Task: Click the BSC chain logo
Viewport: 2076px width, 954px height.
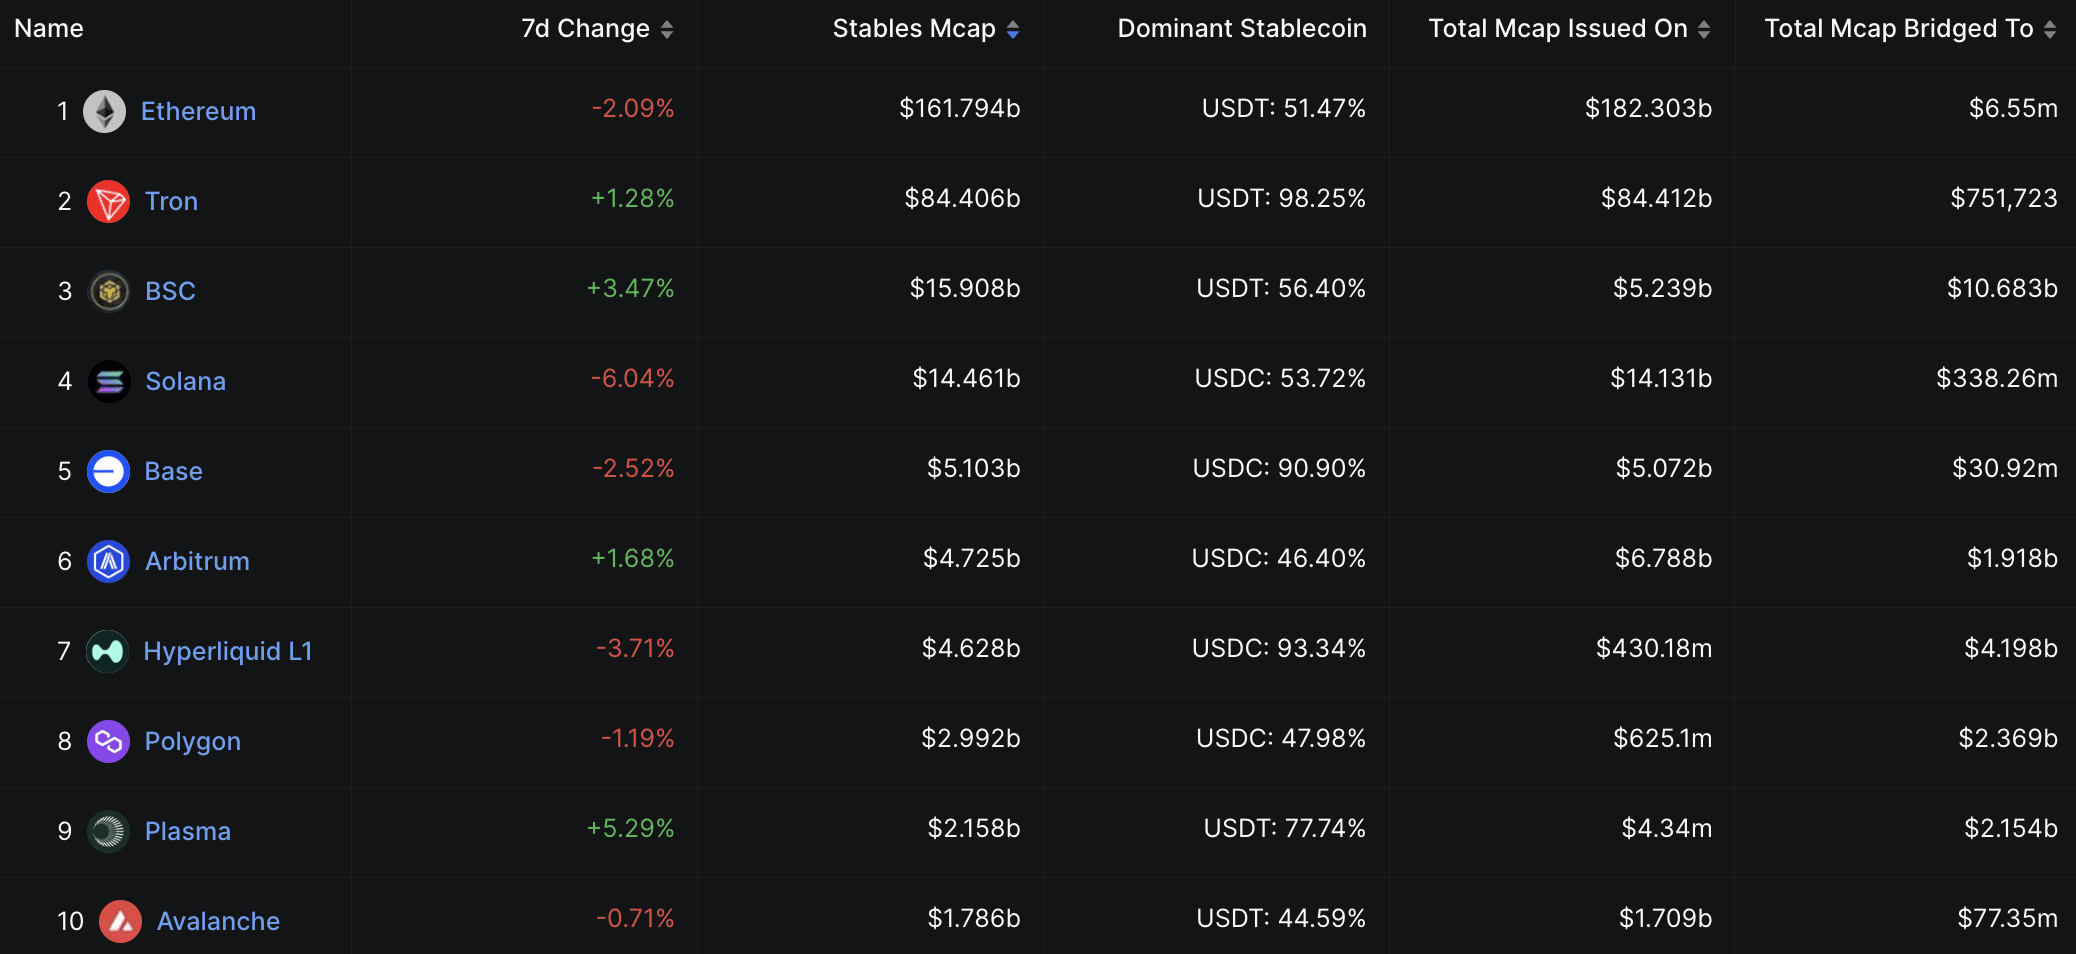Action: [x=108, y=291]
